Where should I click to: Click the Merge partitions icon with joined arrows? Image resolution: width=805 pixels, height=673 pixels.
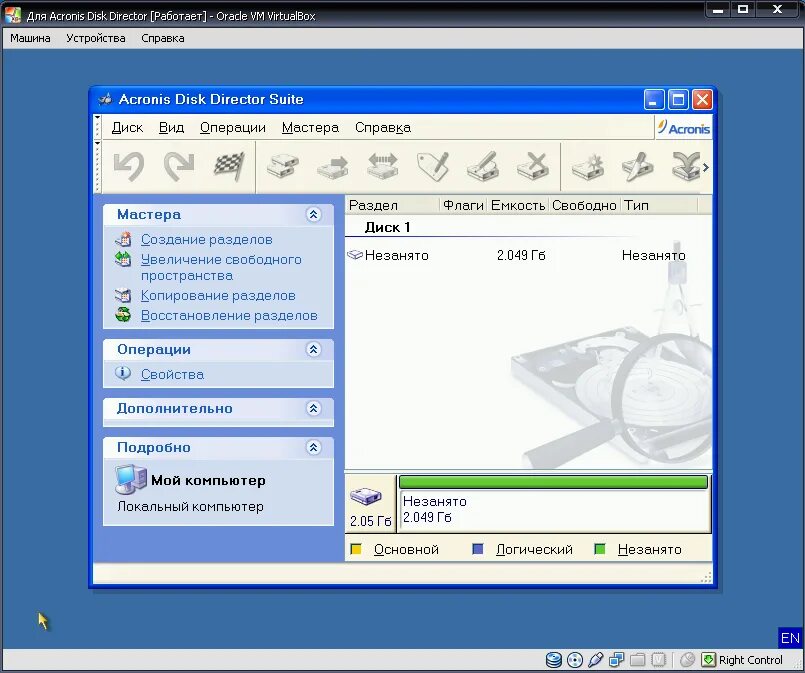(x=686, y=166)
